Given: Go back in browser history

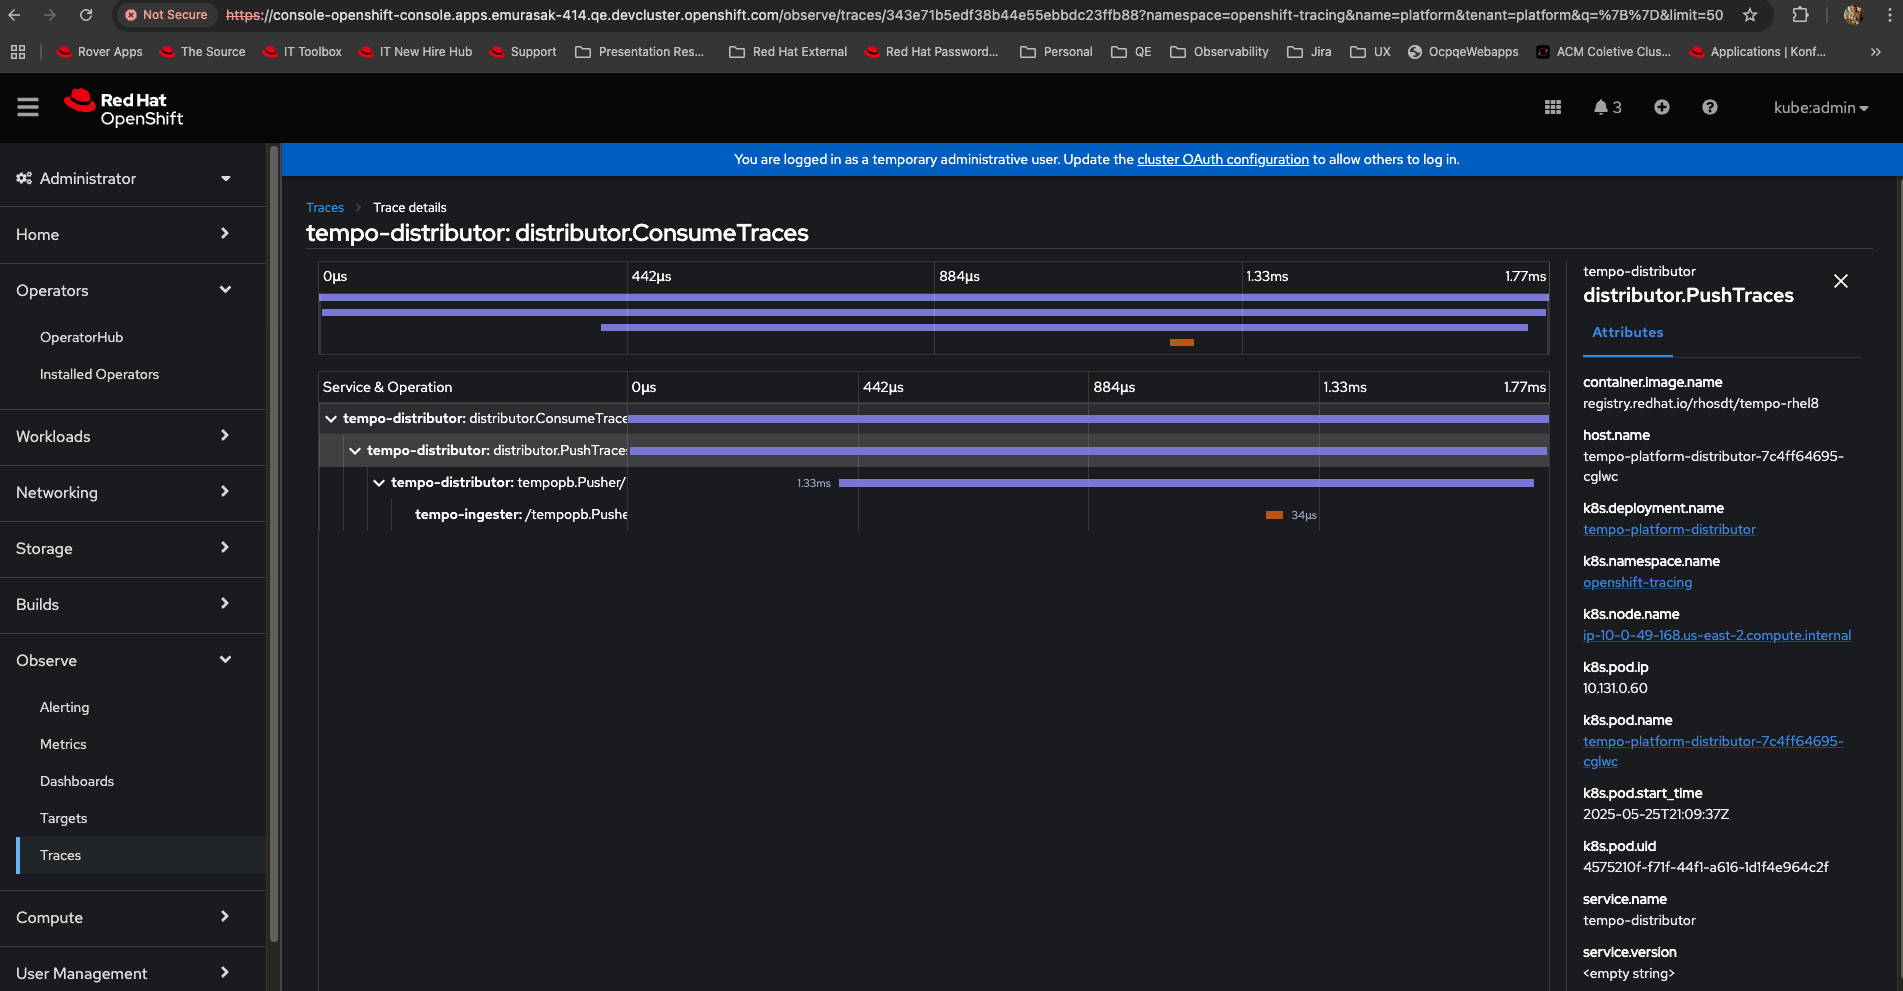Looking at the screenshot, I should [15, 15].
